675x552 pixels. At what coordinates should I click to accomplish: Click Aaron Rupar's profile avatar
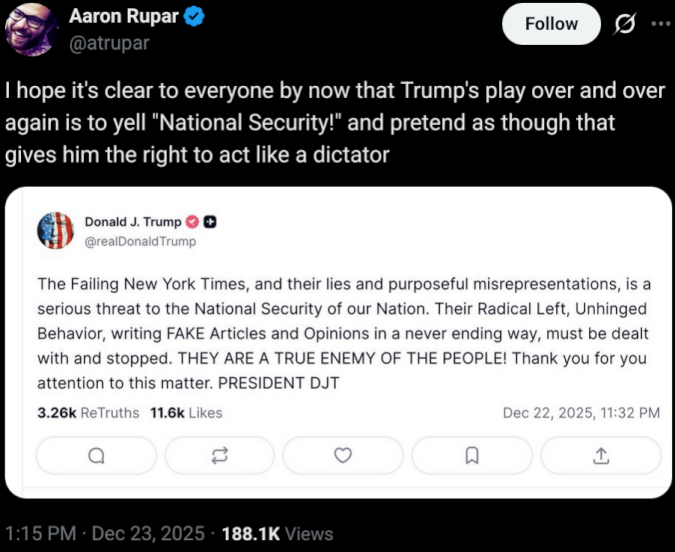click(32, 29)
